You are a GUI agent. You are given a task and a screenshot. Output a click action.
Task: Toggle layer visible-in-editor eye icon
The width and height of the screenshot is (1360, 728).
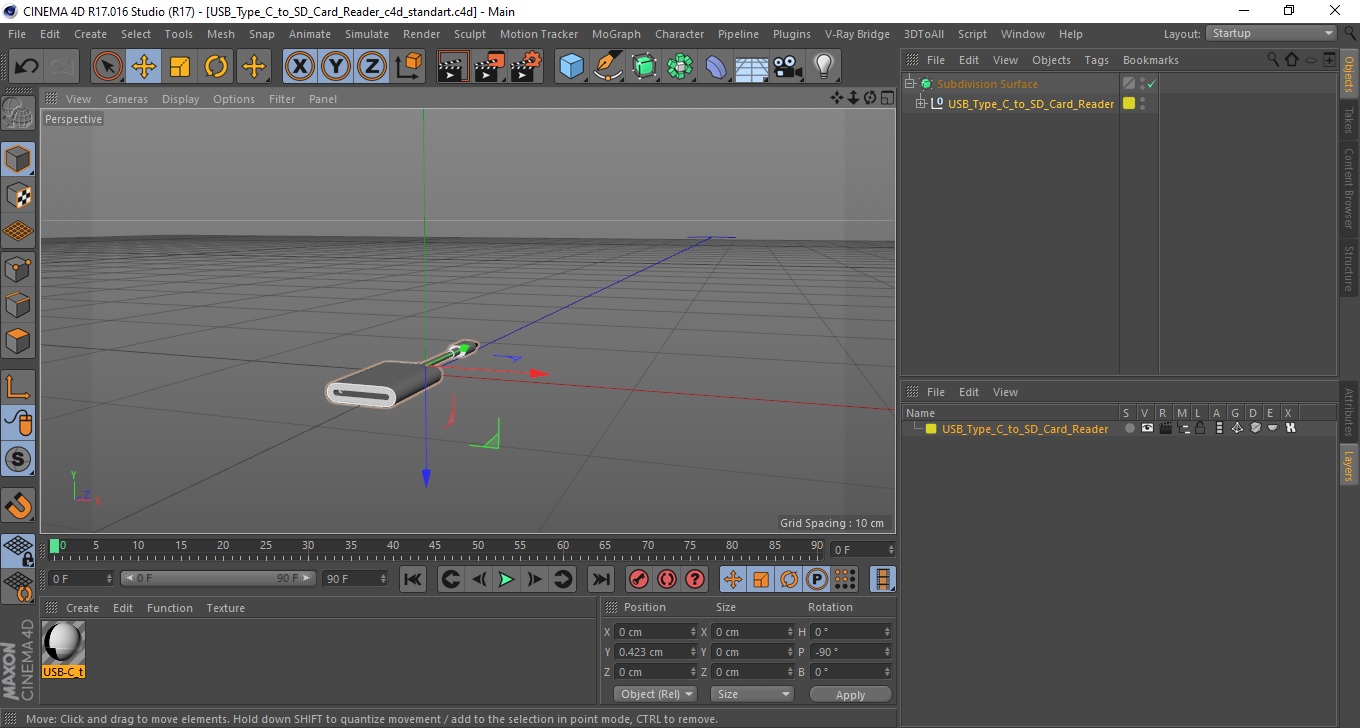pos(1147,428)
